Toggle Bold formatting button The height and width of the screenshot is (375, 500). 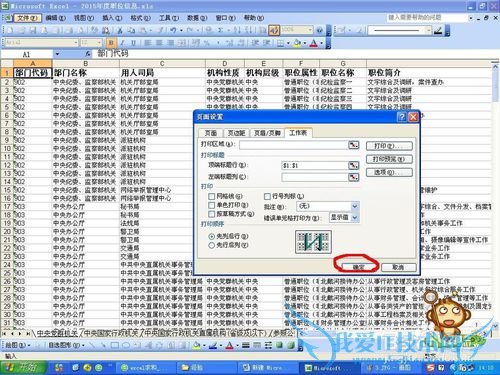(x=111, y=43)
